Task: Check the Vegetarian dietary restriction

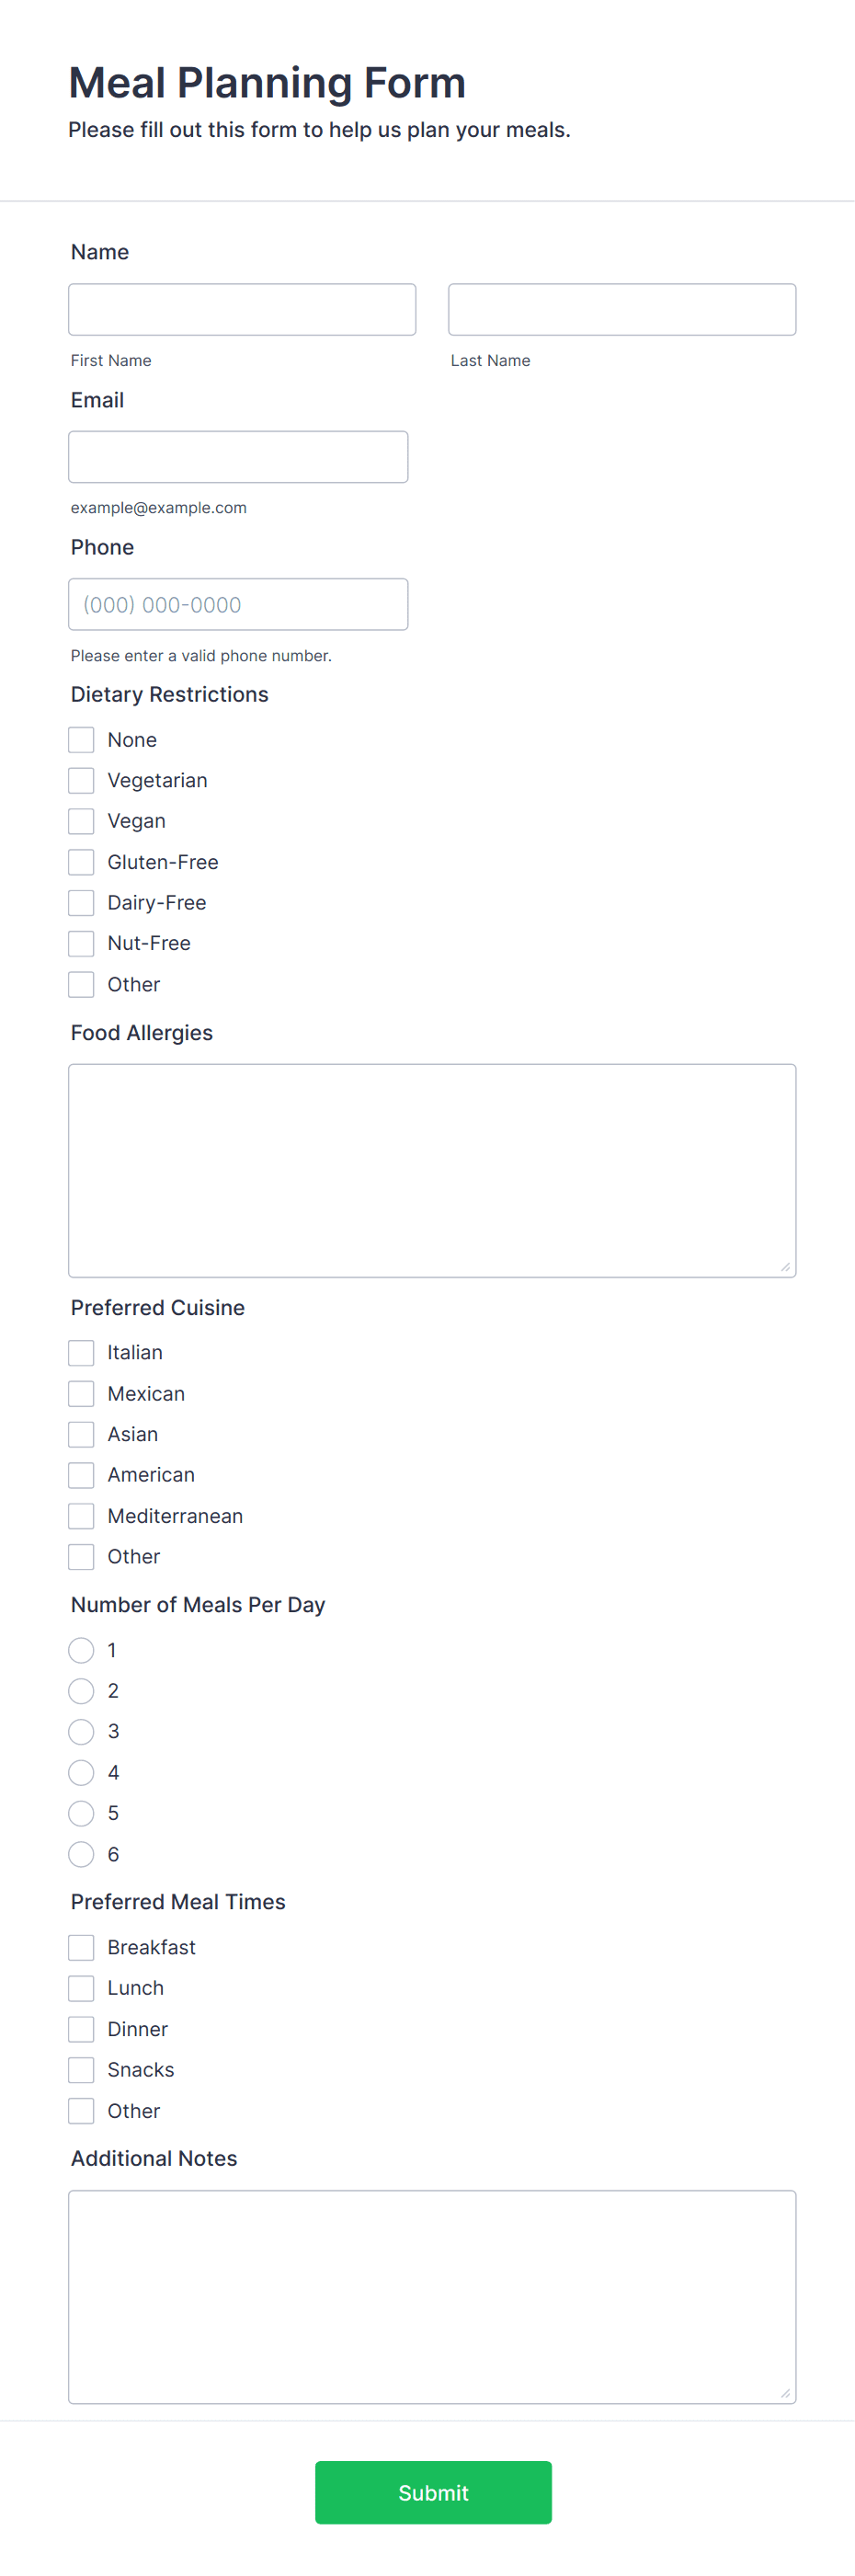Action: [81, 780]
